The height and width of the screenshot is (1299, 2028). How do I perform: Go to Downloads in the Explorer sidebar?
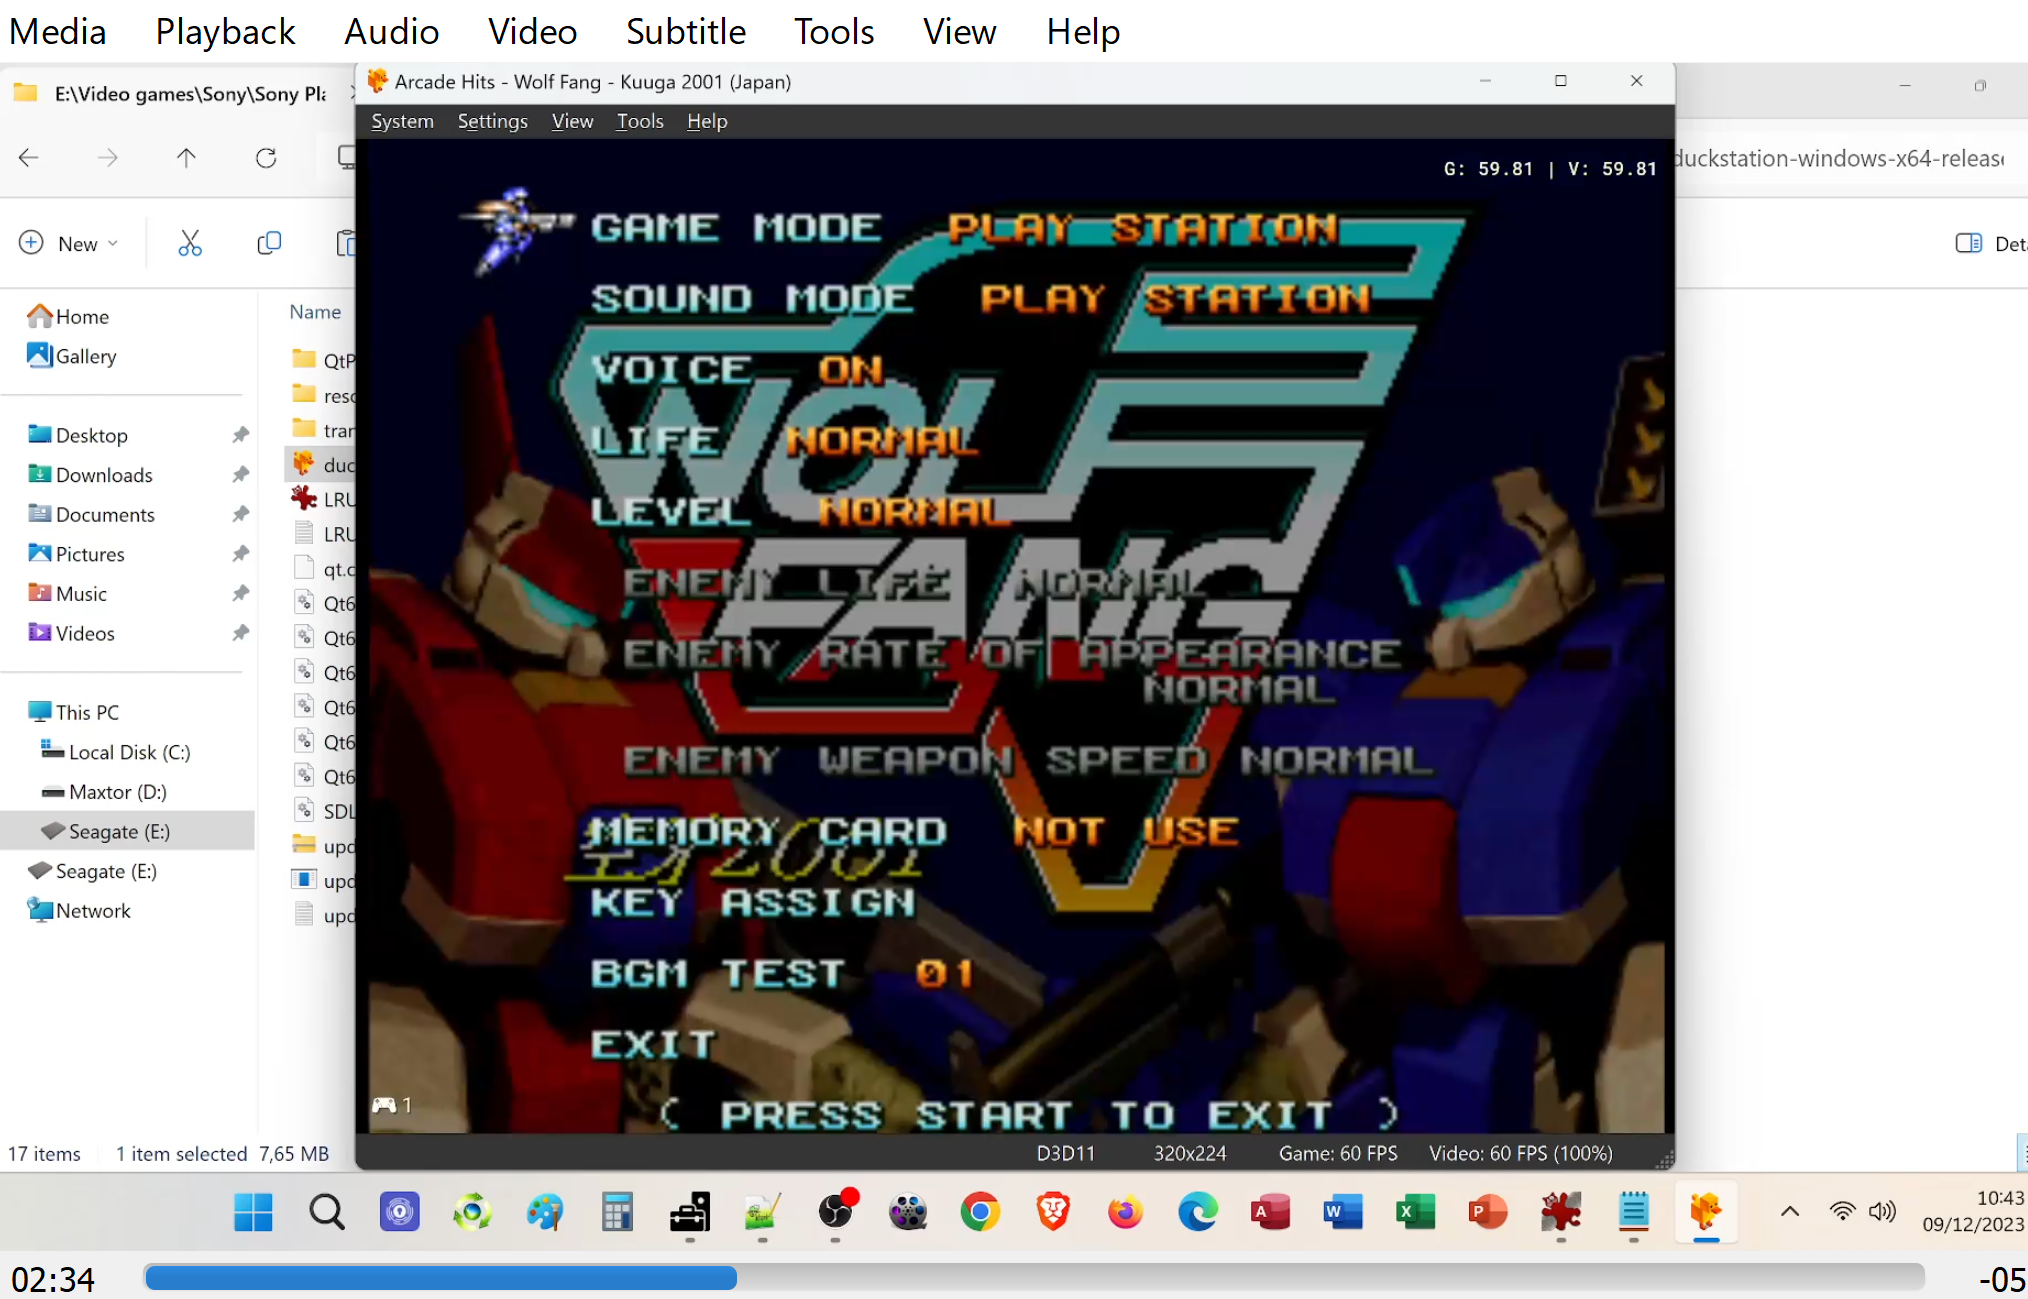pyautogui.click(x=104, y=475)
